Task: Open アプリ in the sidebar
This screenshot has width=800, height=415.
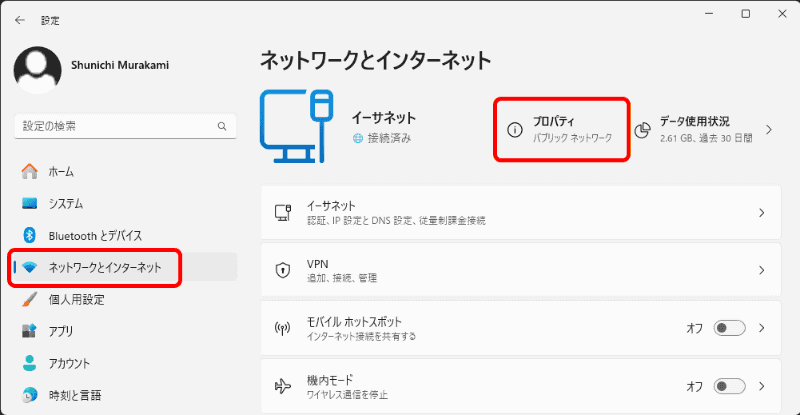Action: coord(125,331)
